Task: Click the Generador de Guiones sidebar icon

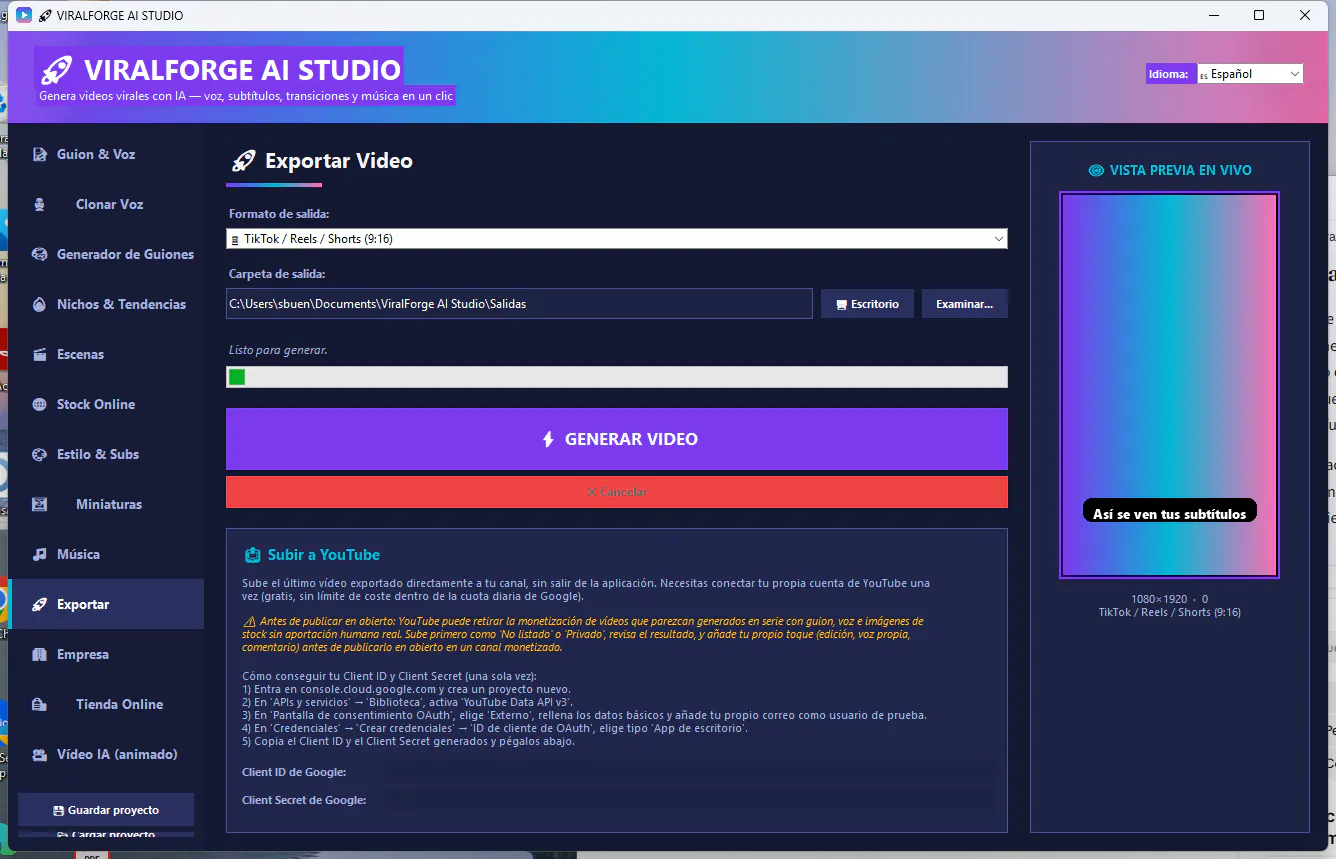Action: click(40, 254)
